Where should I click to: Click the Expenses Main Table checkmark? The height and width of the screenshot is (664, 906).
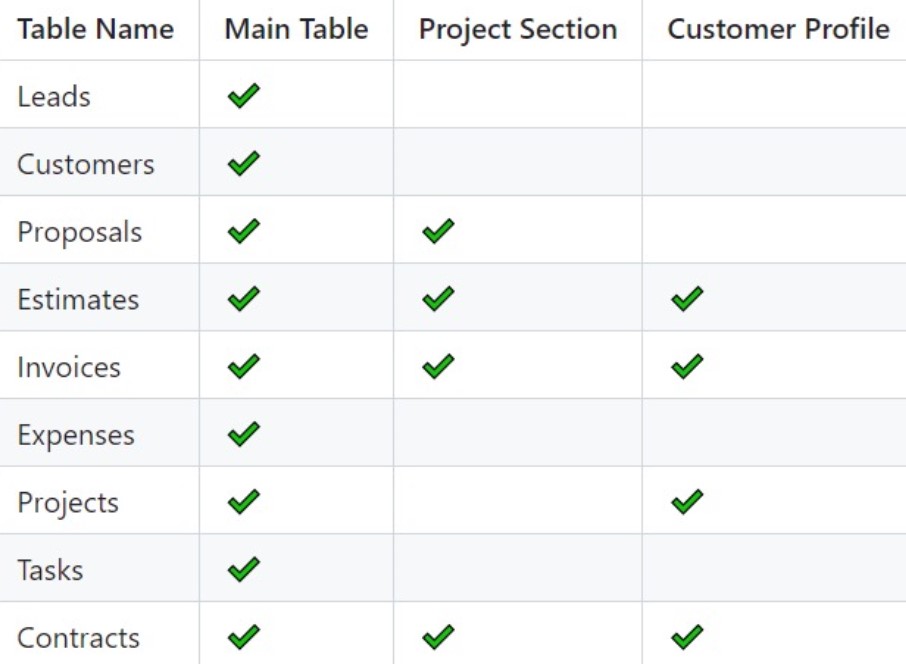pyautogui.click(x=244, y=434)
